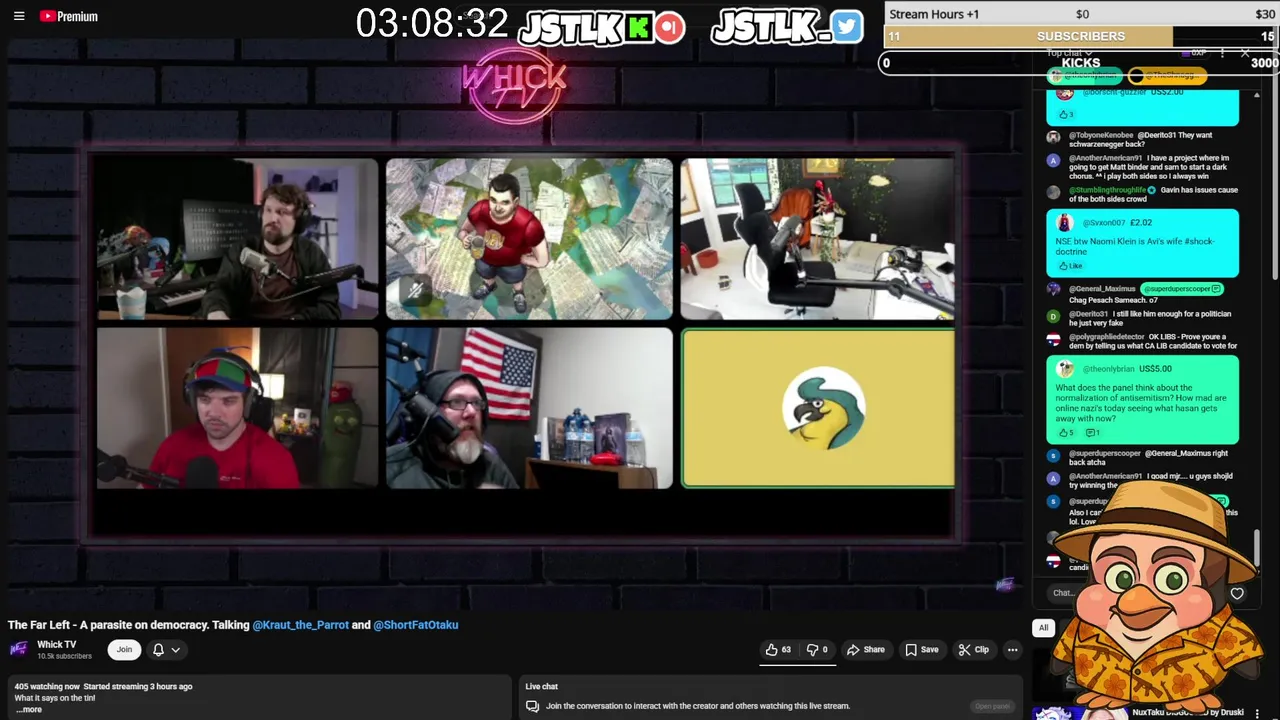The height and width of the screenshot is (720, 1280).
Task: Click the 10.5k subscribers count
Action: (64, 656)
